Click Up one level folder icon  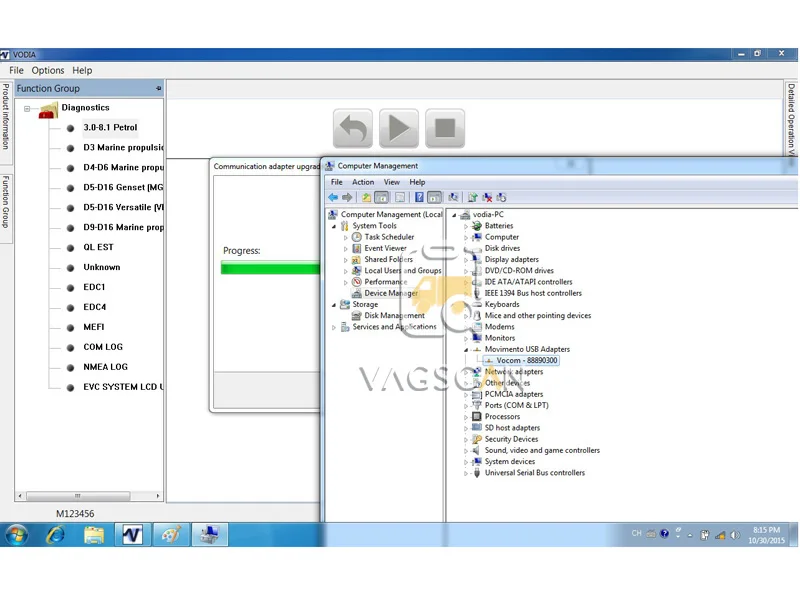[366, 197]
